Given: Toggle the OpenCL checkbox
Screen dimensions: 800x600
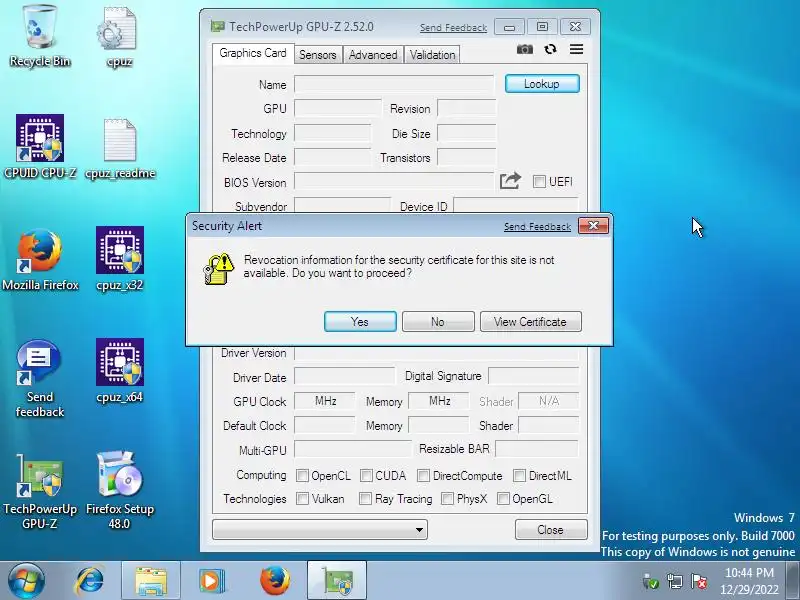Looking at the screenshot, I should click(x=302, y=476).
